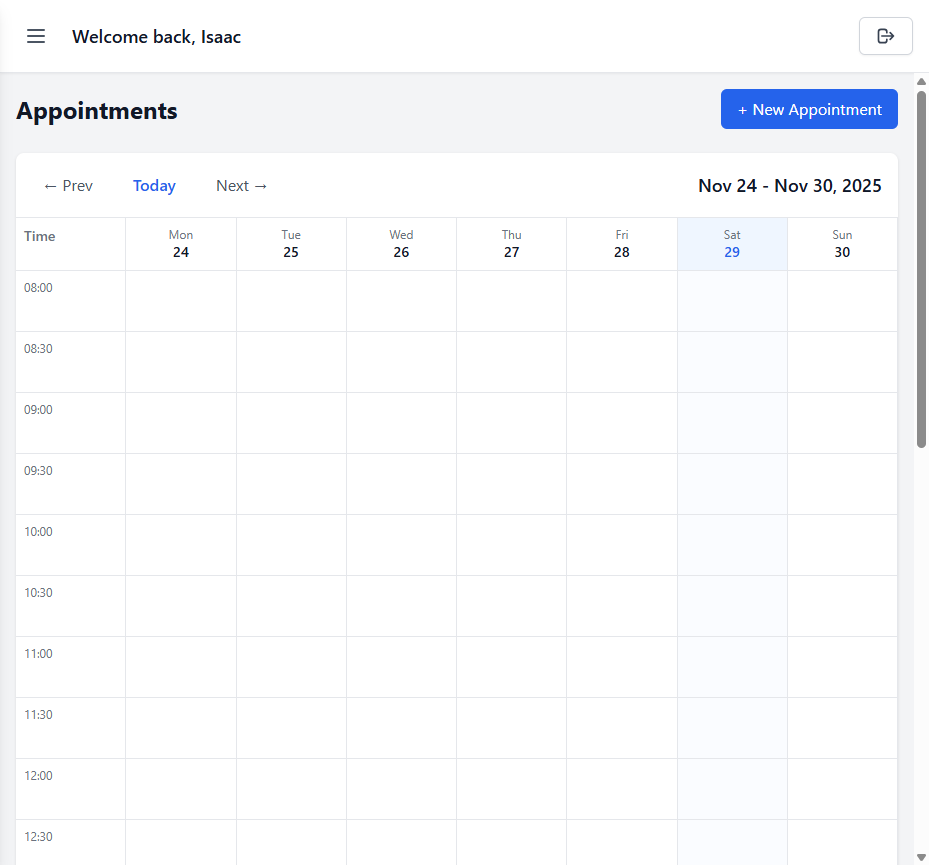Click the Time column header label
The height and width of the screenshot is (865, 929).
click(39, 236)
